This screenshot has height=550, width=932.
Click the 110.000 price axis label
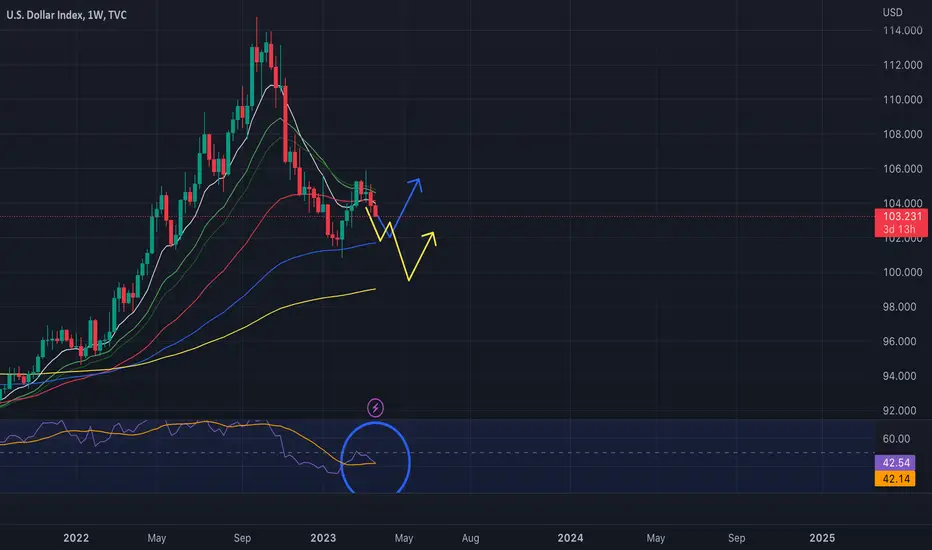[902, 99]
